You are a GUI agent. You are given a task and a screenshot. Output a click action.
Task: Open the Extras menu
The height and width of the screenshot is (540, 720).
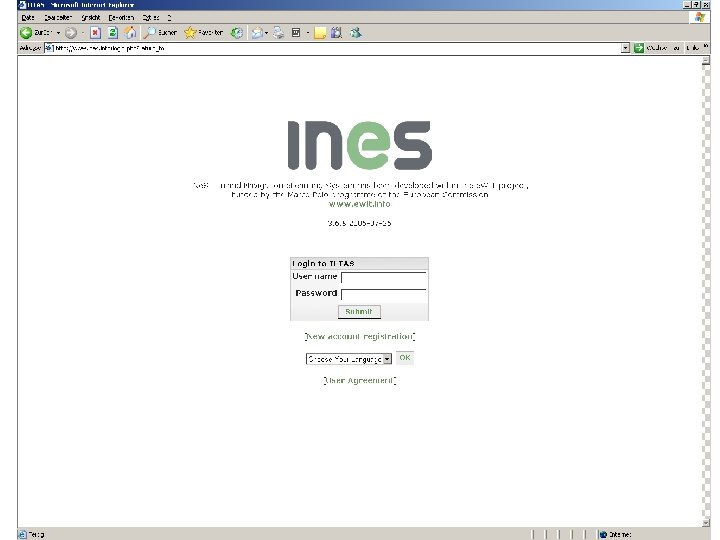(x=151, y=17)
